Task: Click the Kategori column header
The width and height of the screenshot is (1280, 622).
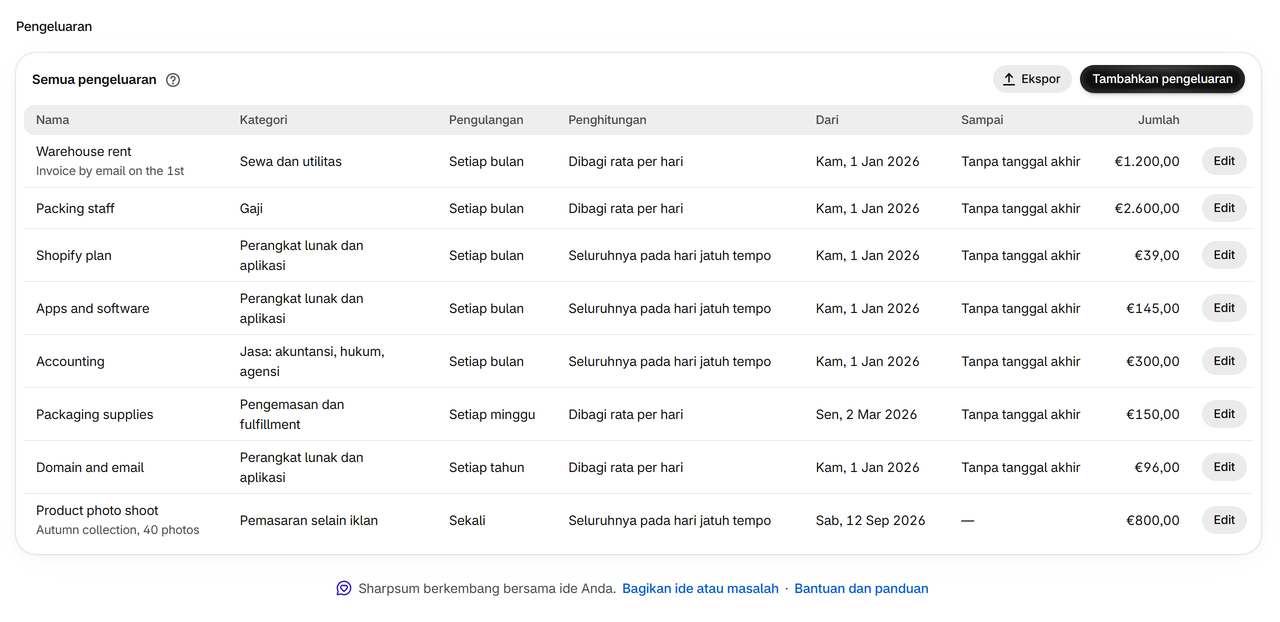Action: [263, 120]
